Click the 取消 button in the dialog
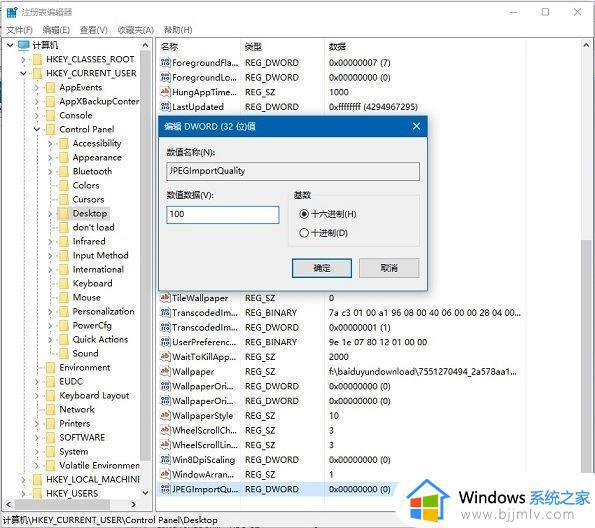This screenshot has width=595, height=528. tap(389, 268)
